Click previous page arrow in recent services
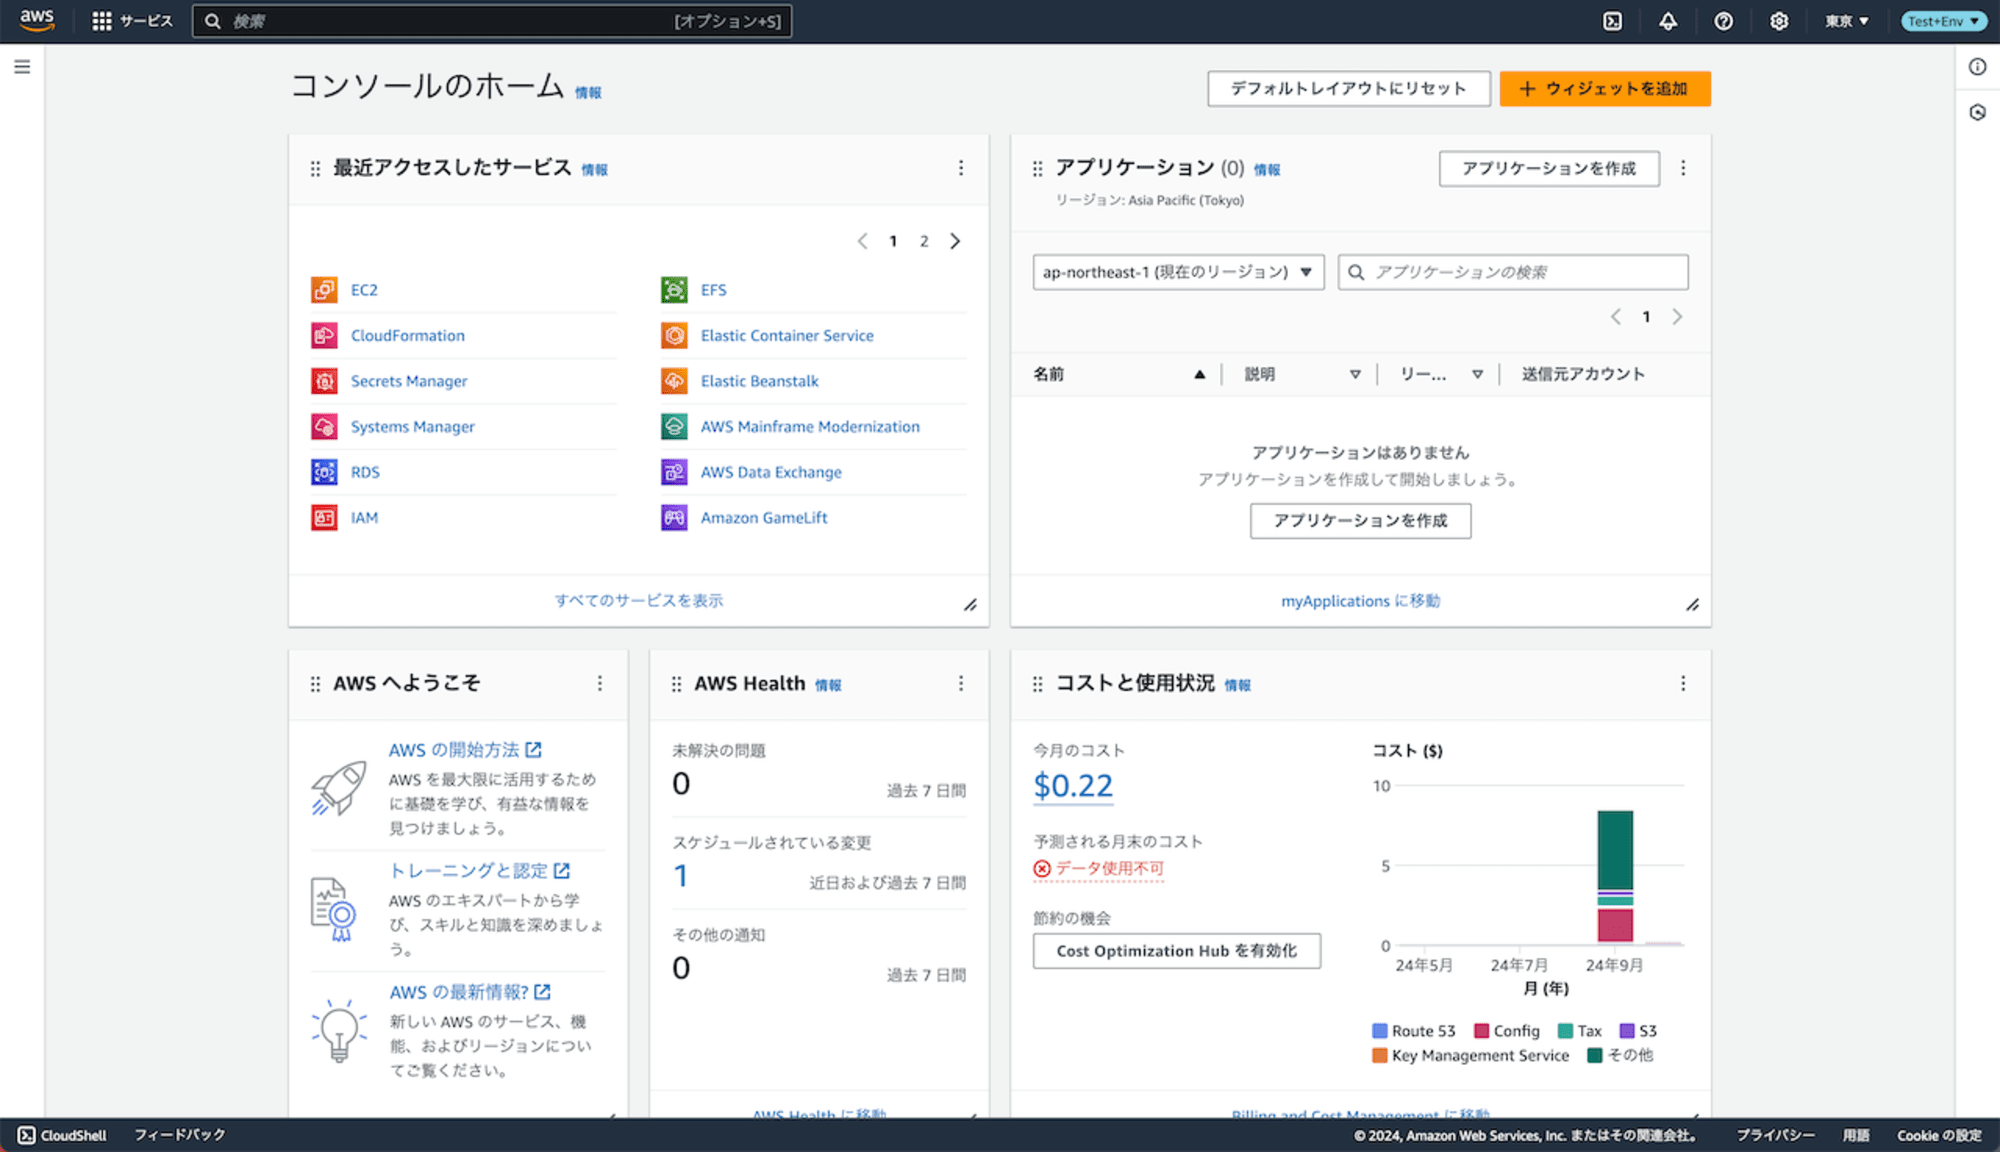2000x1152 pixels. (862, 241)
